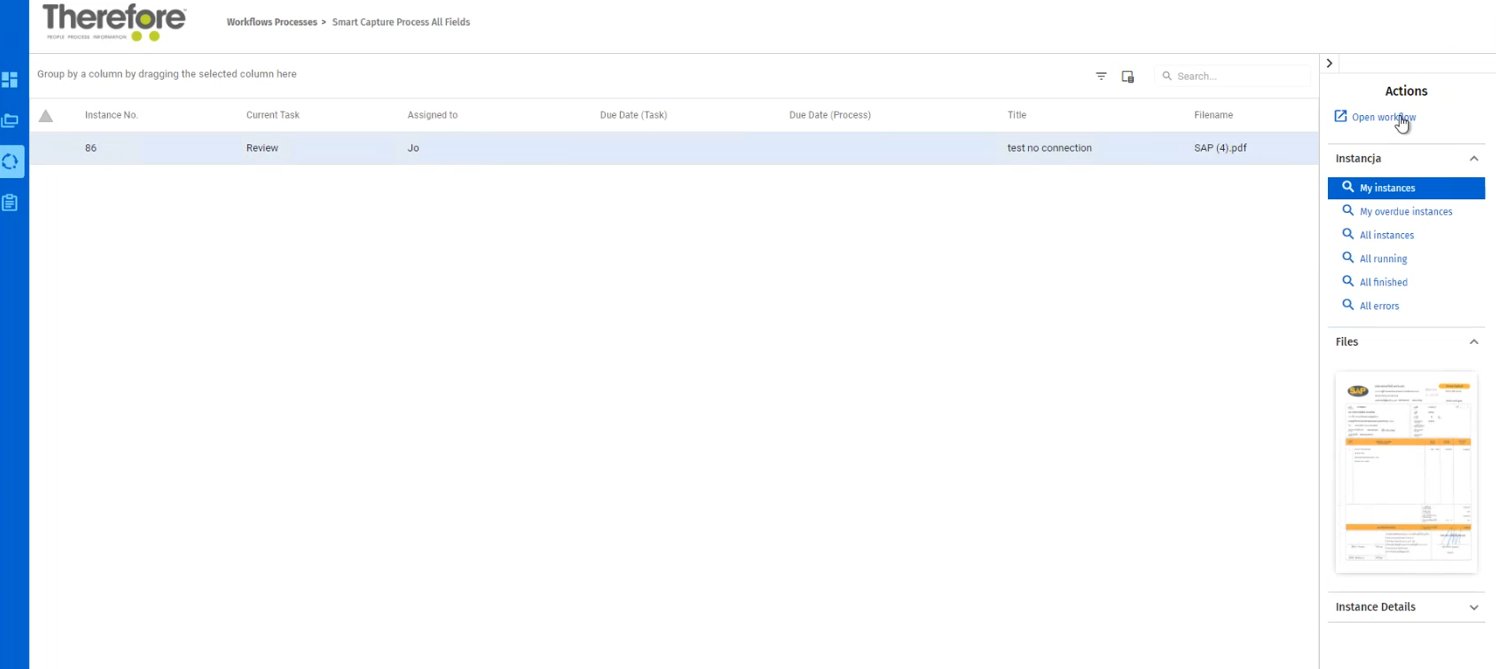Image resolution: width=1496 pixels, height=669 pixels.
Task: Click the filter rows icon
Action: pyautogui.click(x=1101, y=76)
